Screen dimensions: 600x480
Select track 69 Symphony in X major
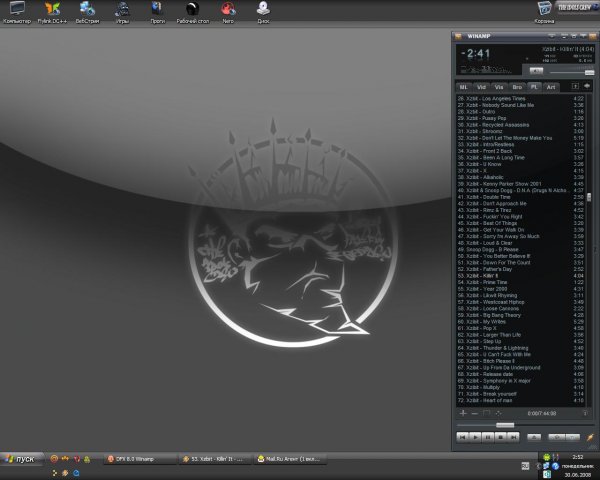(521, 380)
